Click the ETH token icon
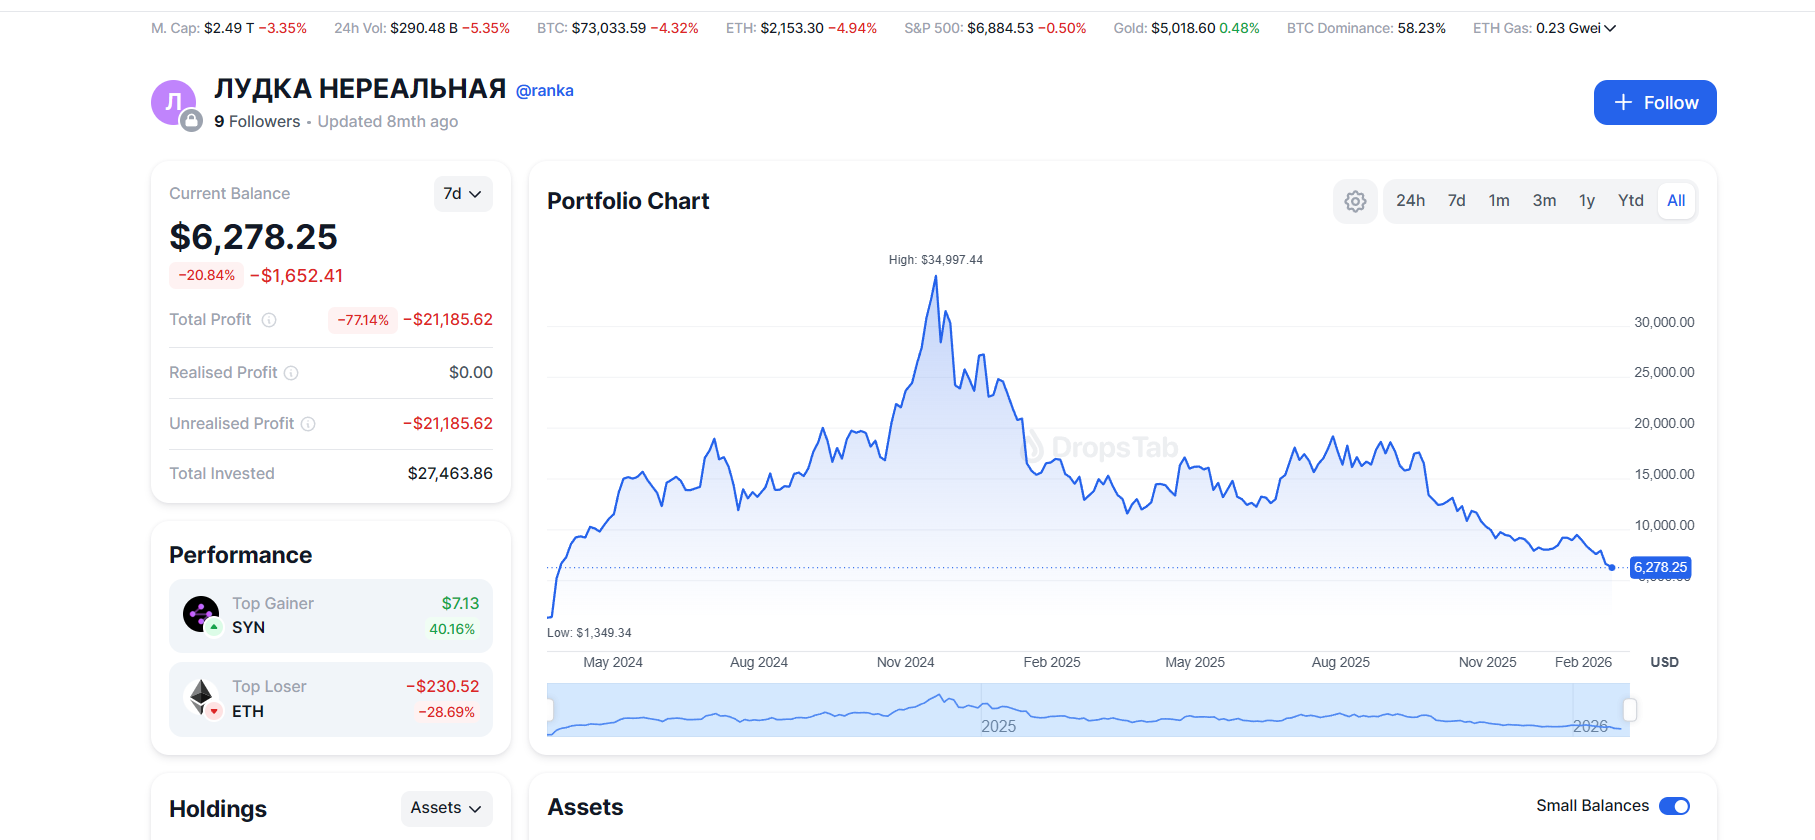The image size is (1815, 840). (202, 697)
